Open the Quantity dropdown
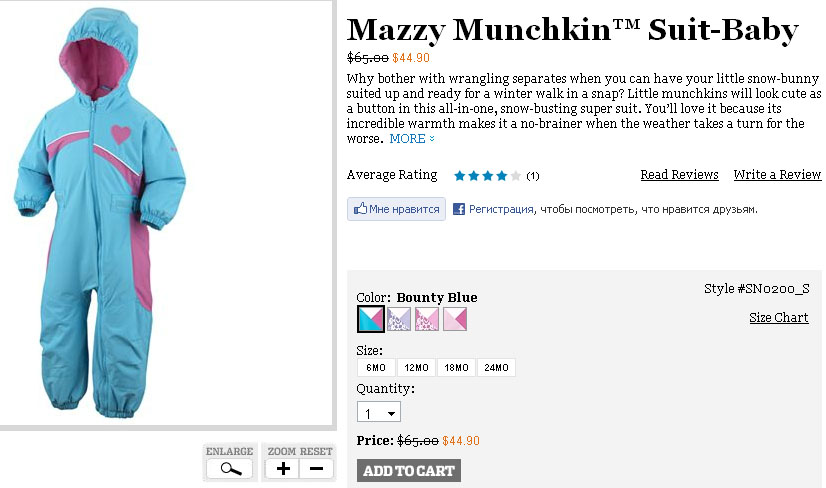 [x=379, y=412]
